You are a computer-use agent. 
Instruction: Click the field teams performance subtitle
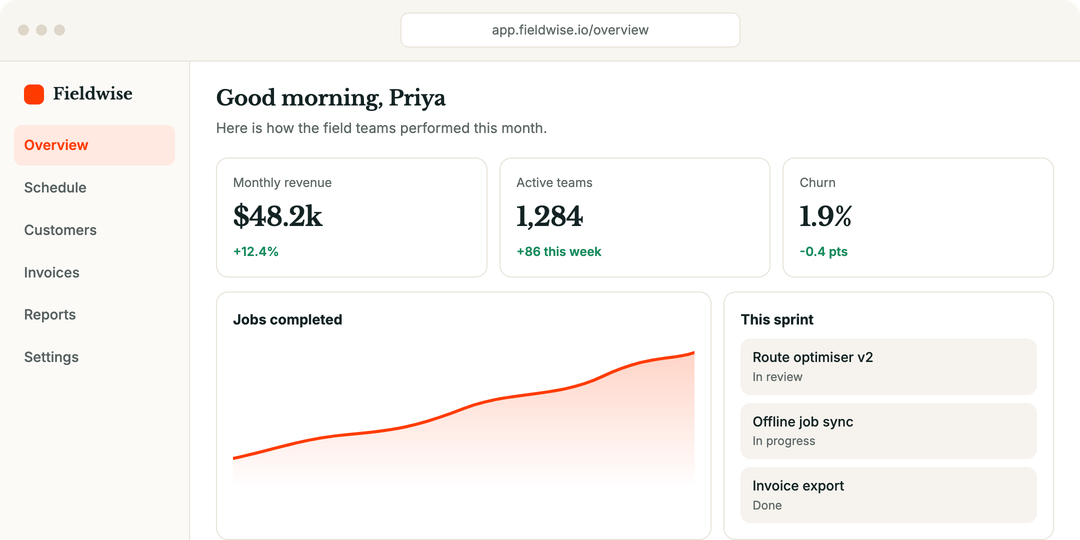[x=382, y=128]
